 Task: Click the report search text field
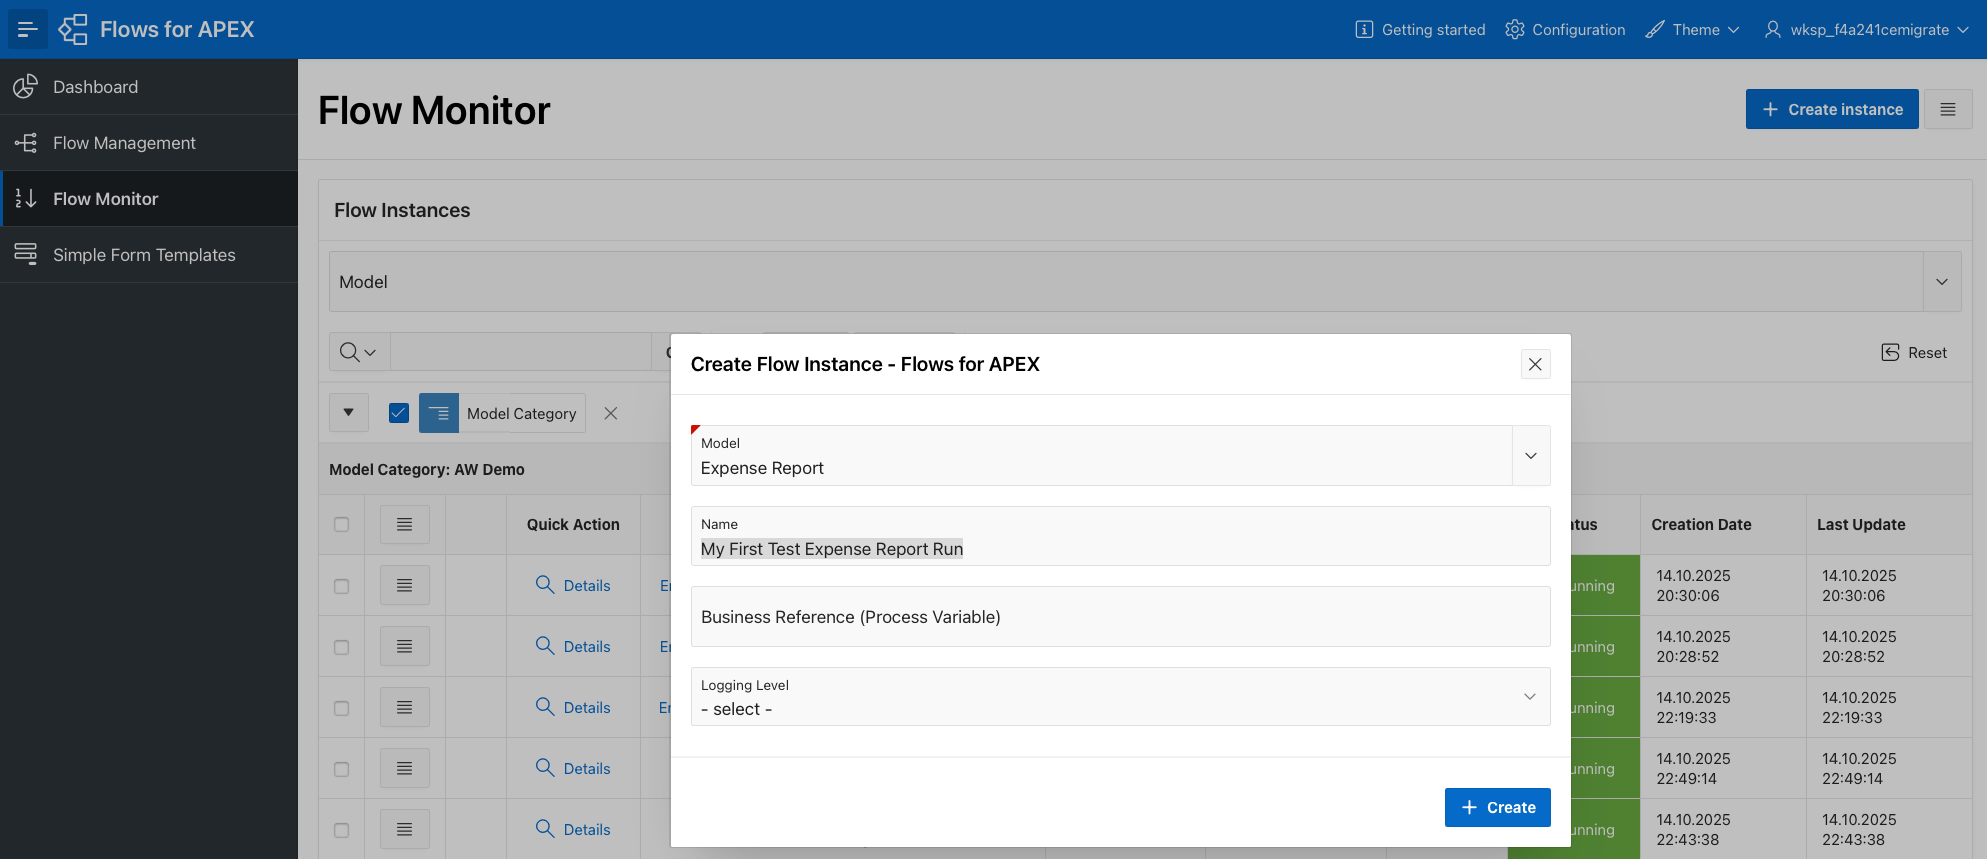point(520,352)
